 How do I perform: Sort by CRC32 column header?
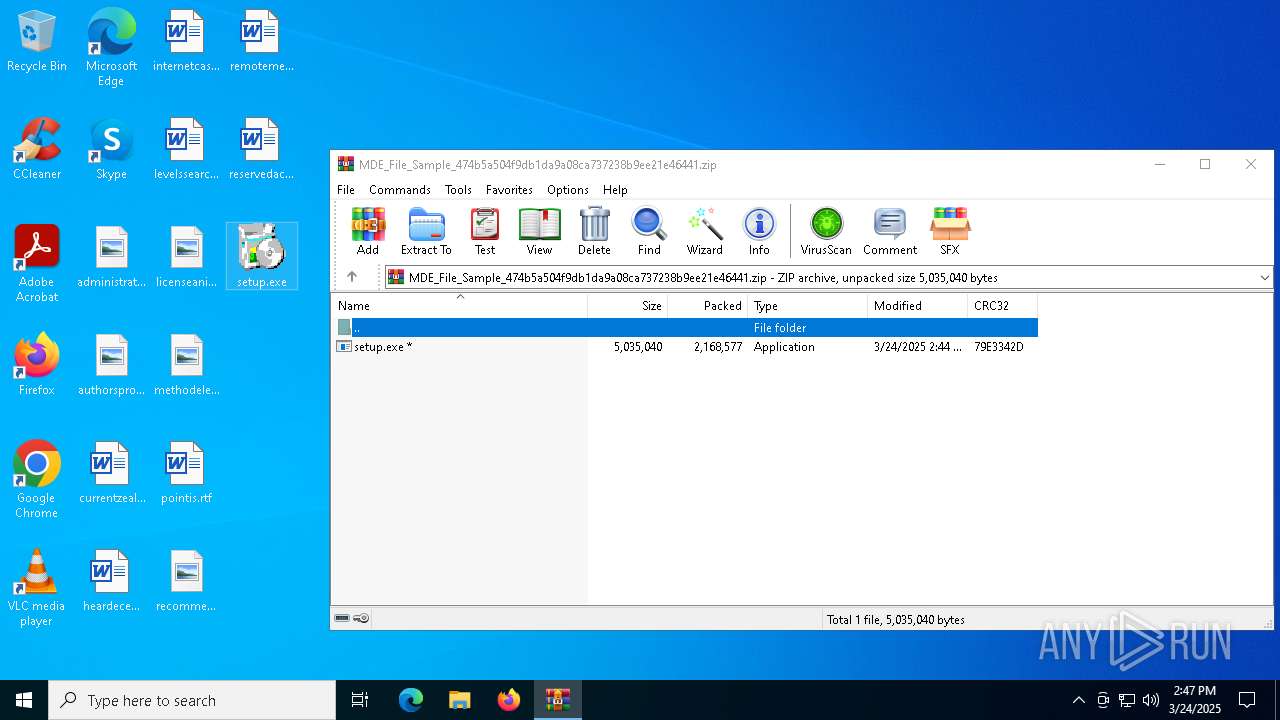tap(1003, 306)
